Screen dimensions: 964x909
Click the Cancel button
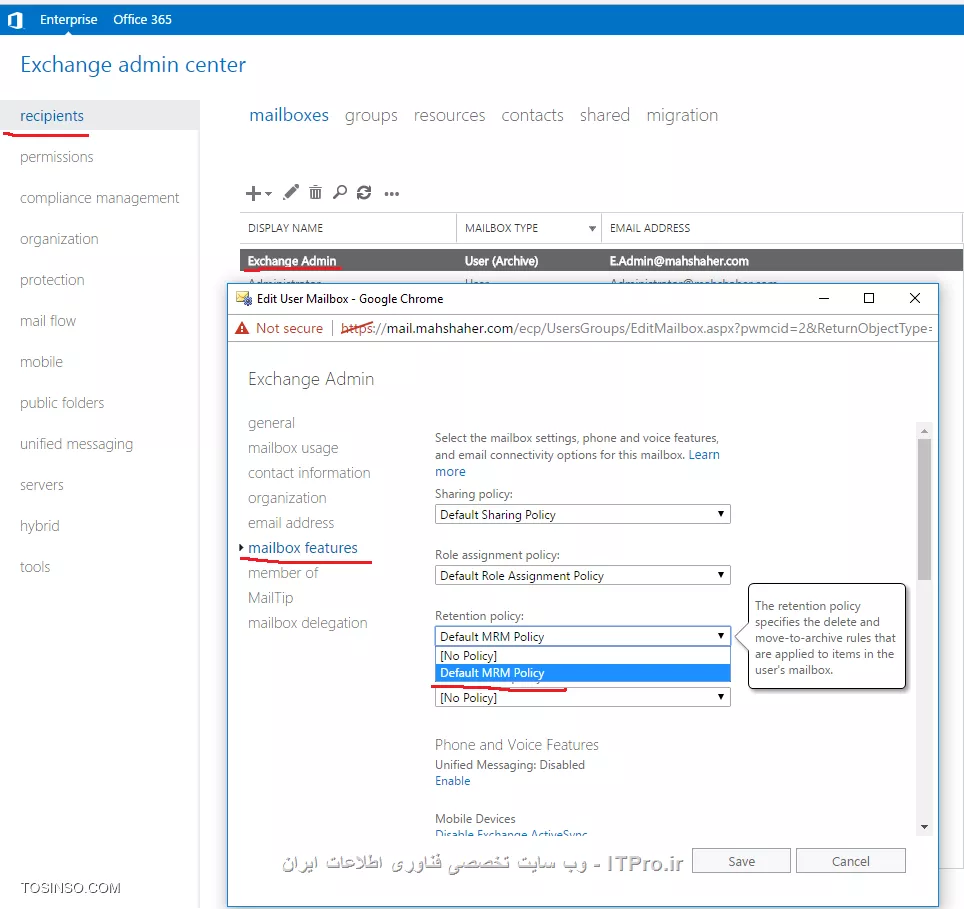851,861
